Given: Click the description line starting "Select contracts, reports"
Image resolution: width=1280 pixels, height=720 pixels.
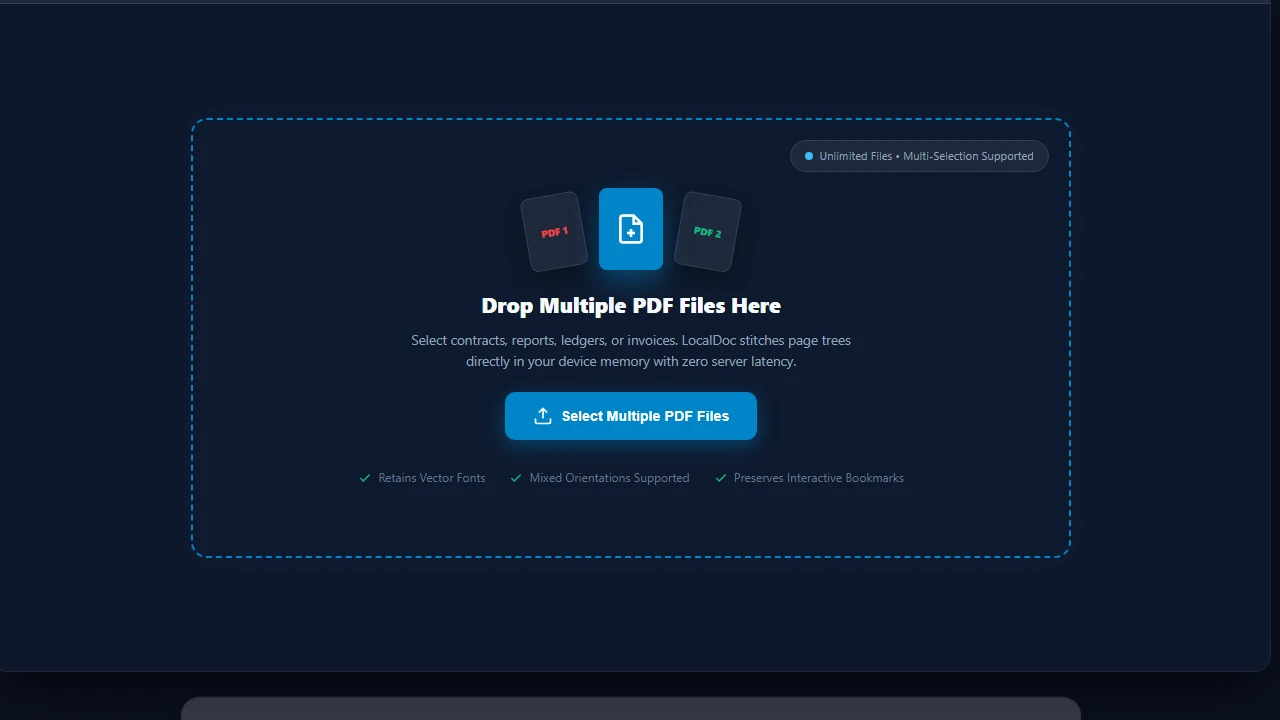Looking at the screenshot, I should [631, 340].
